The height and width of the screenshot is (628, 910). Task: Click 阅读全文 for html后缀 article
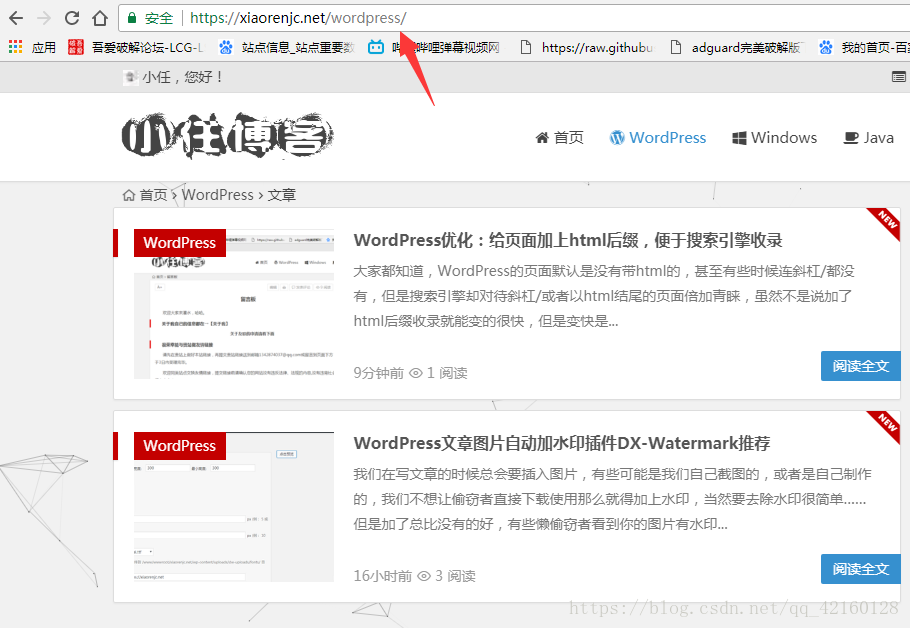[x=861, y=366]
